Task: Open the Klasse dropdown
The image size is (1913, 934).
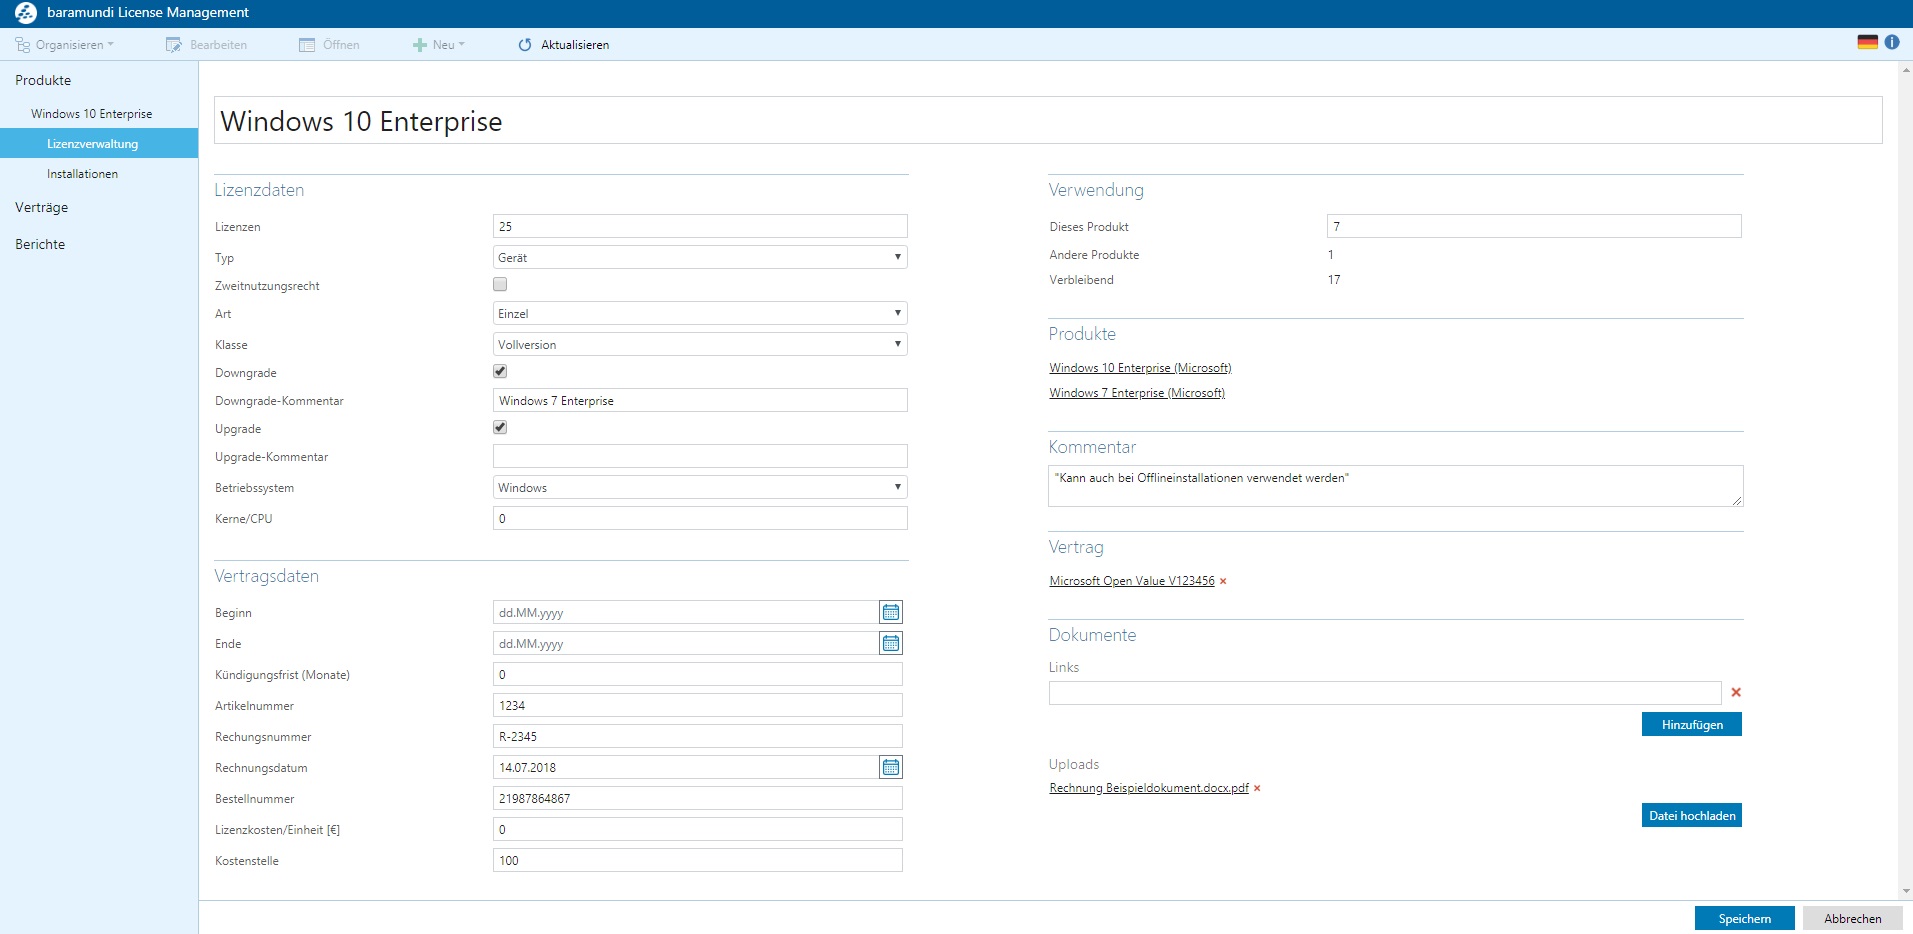Action: pos(700,344)
